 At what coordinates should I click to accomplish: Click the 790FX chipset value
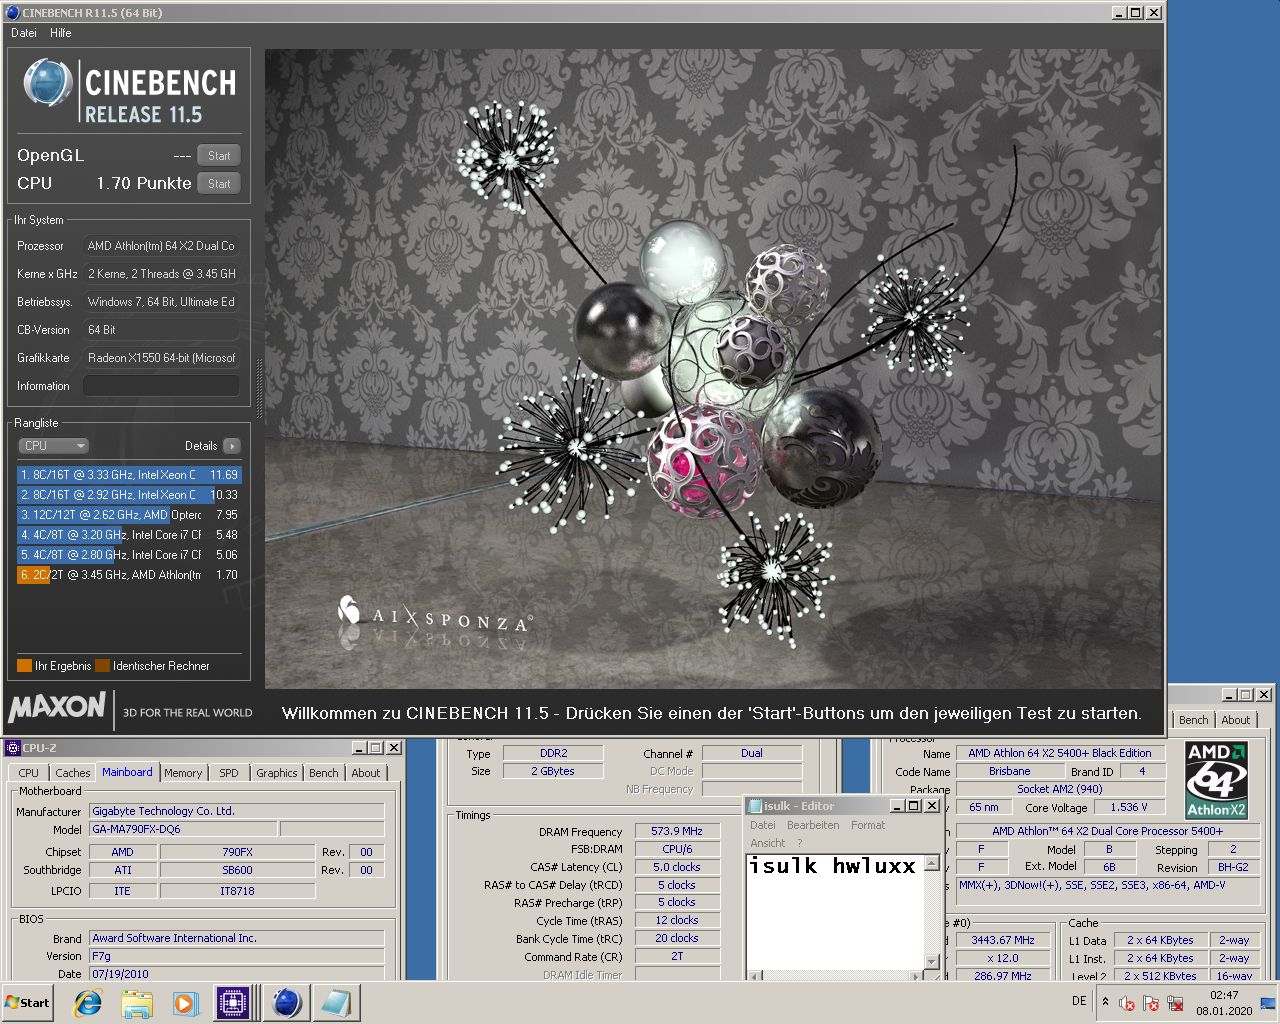[x=237, y=852]
